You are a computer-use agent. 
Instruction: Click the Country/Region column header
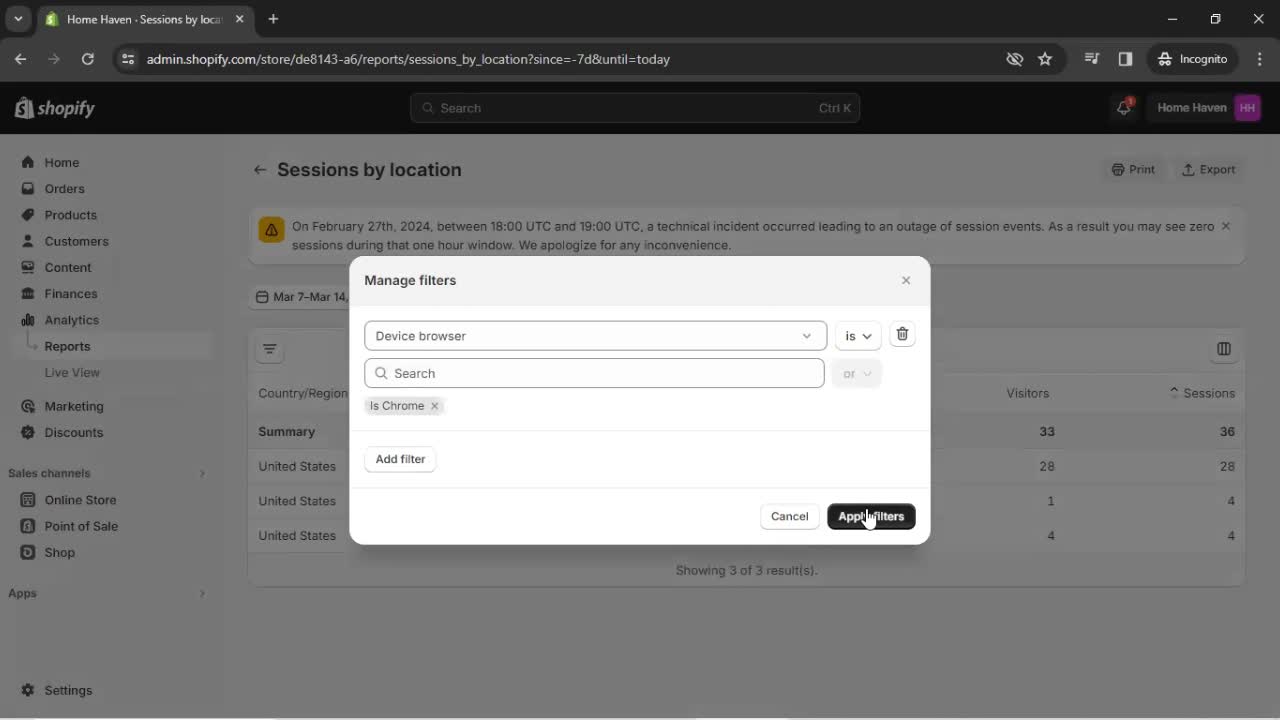tap(303, 393)
